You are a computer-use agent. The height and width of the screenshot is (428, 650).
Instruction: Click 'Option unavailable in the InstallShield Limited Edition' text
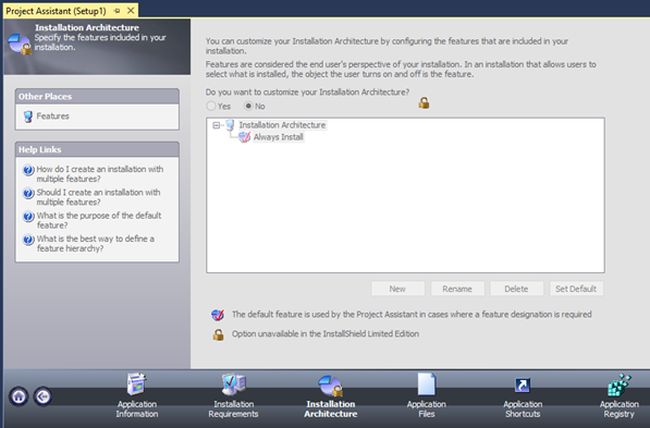click(325, 334)
